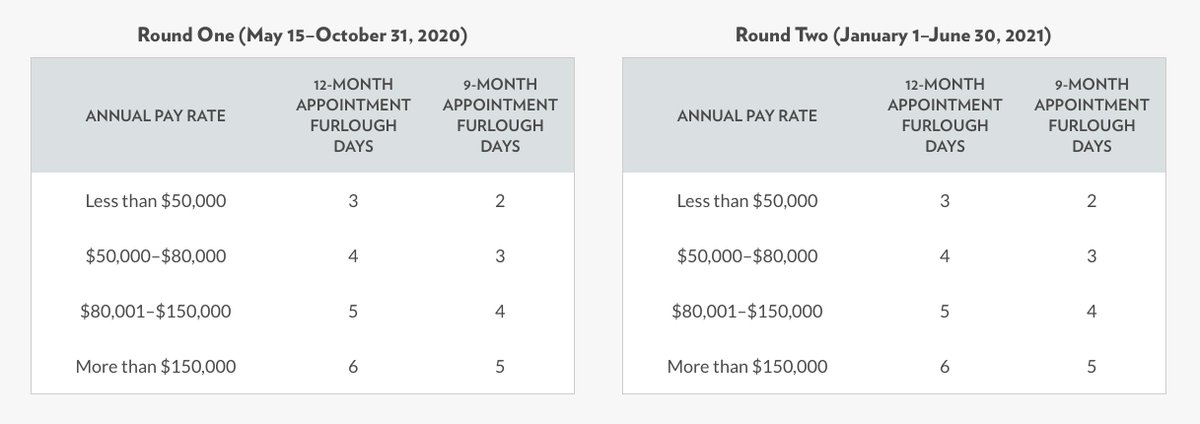Click Round Two 12-month value 3
The height and width of the screenshot is (424, 1200).
[x=943, y=201]
